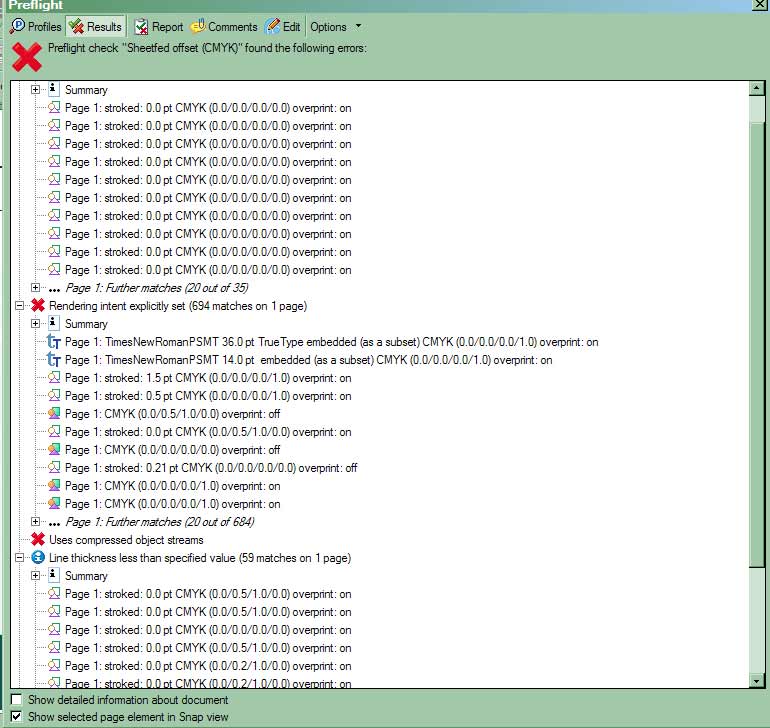Select 'stroked: 0.0 pt CMYK (0.0/0.5/1.0/0.0)' under Rendering intent
Image resolution: width=770 pixels, height=728 pixels.
tap(208, 432)
